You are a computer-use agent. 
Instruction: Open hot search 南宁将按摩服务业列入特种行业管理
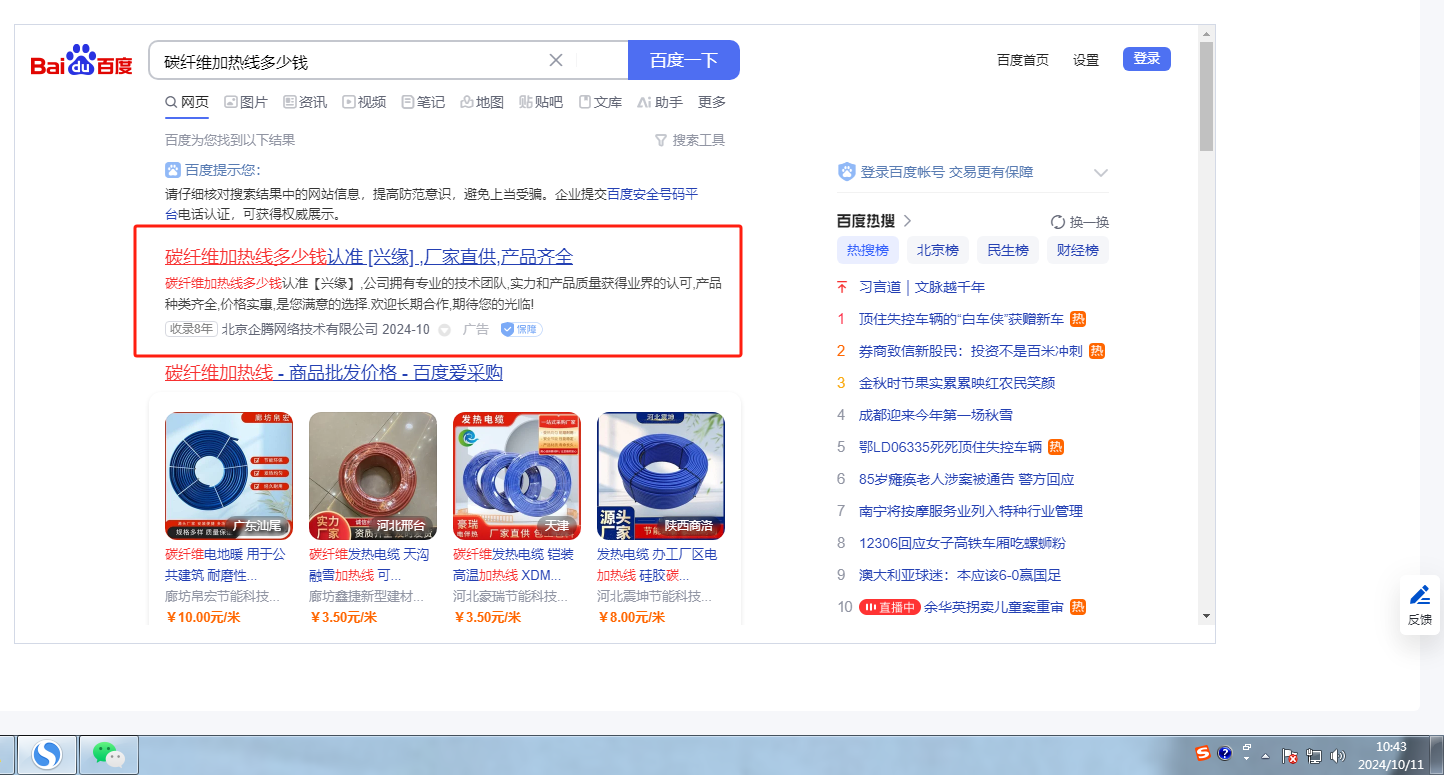tap(971, 511)
